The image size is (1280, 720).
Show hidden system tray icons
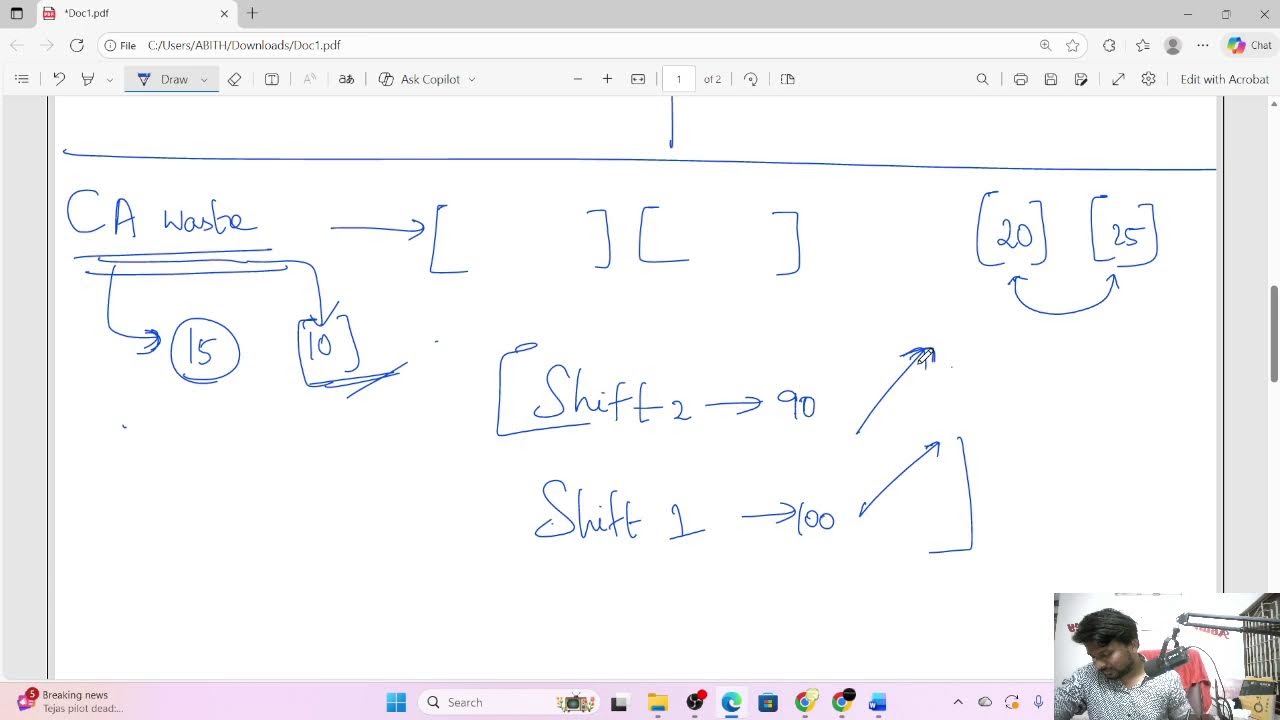[x=958, y=702]
